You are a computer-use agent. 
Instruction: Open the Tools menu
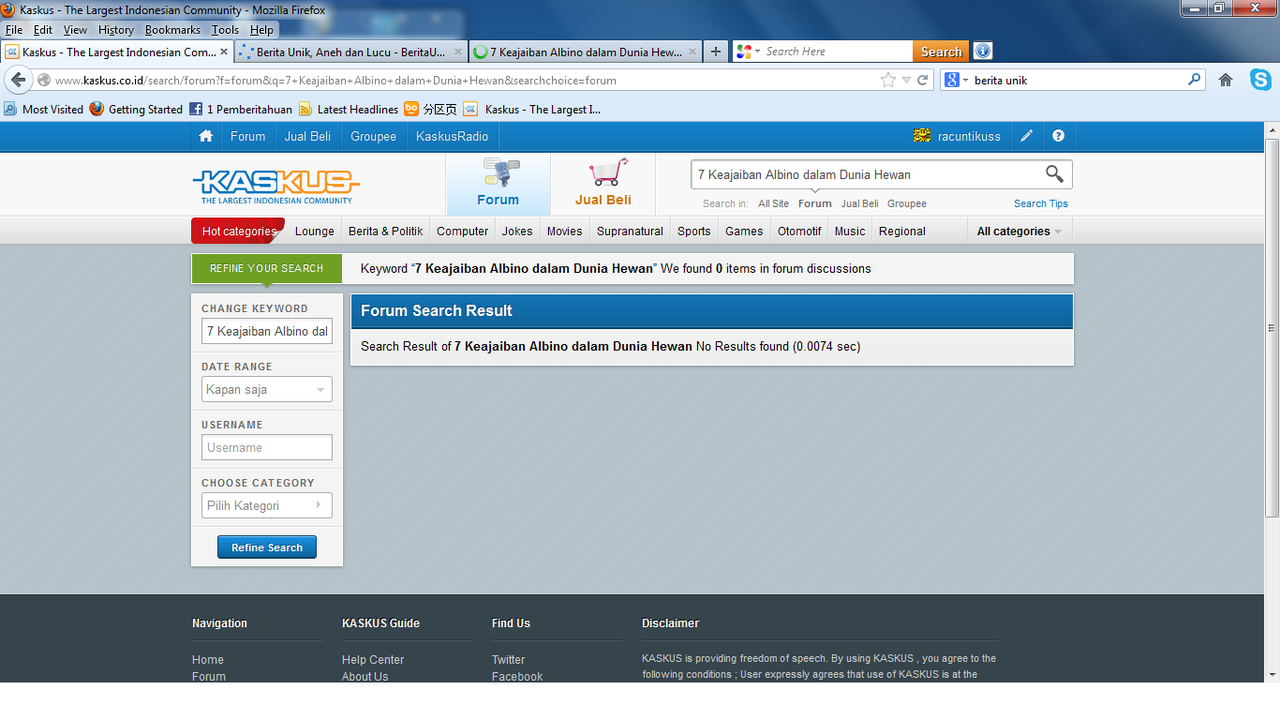[x=225, y=30]
